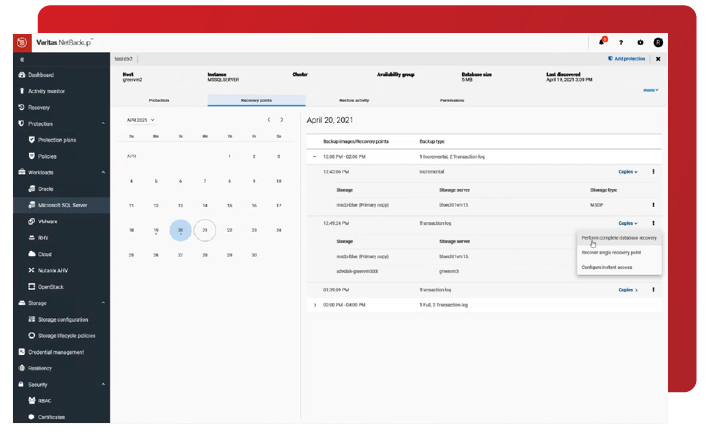Select Microsoft SQL Server workload
713x433 pixels.
click(x=61, y=205)
